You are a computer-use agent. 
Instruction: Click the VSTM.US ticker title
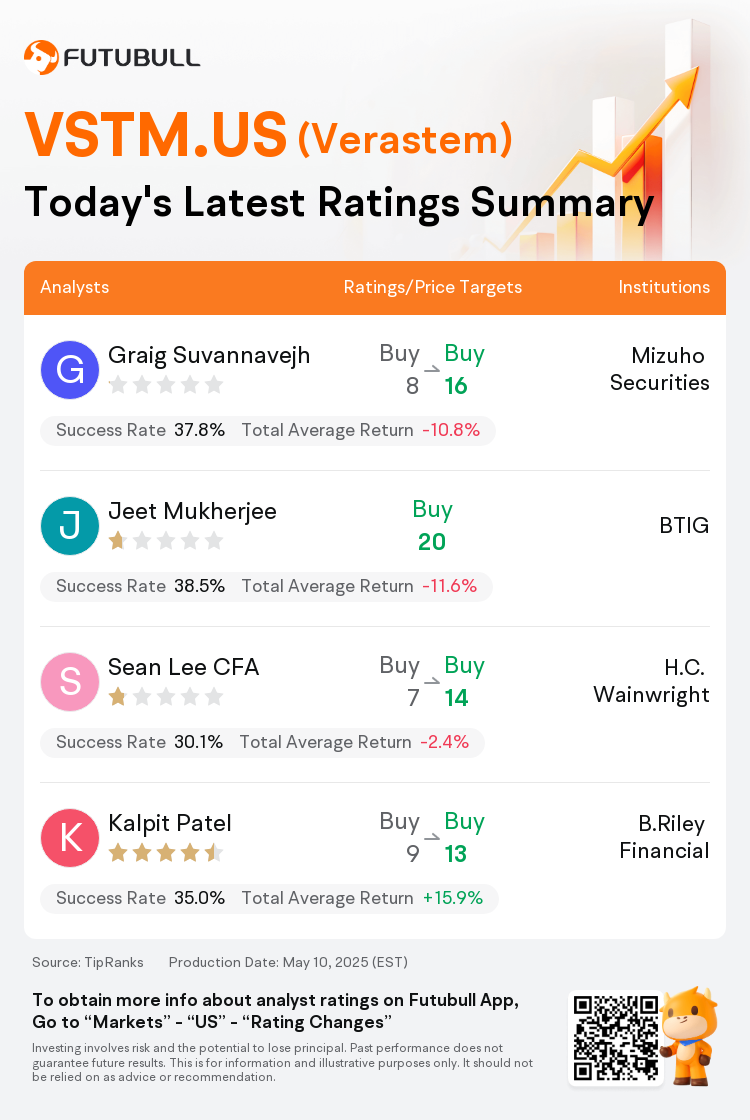(x=156, y=134)
